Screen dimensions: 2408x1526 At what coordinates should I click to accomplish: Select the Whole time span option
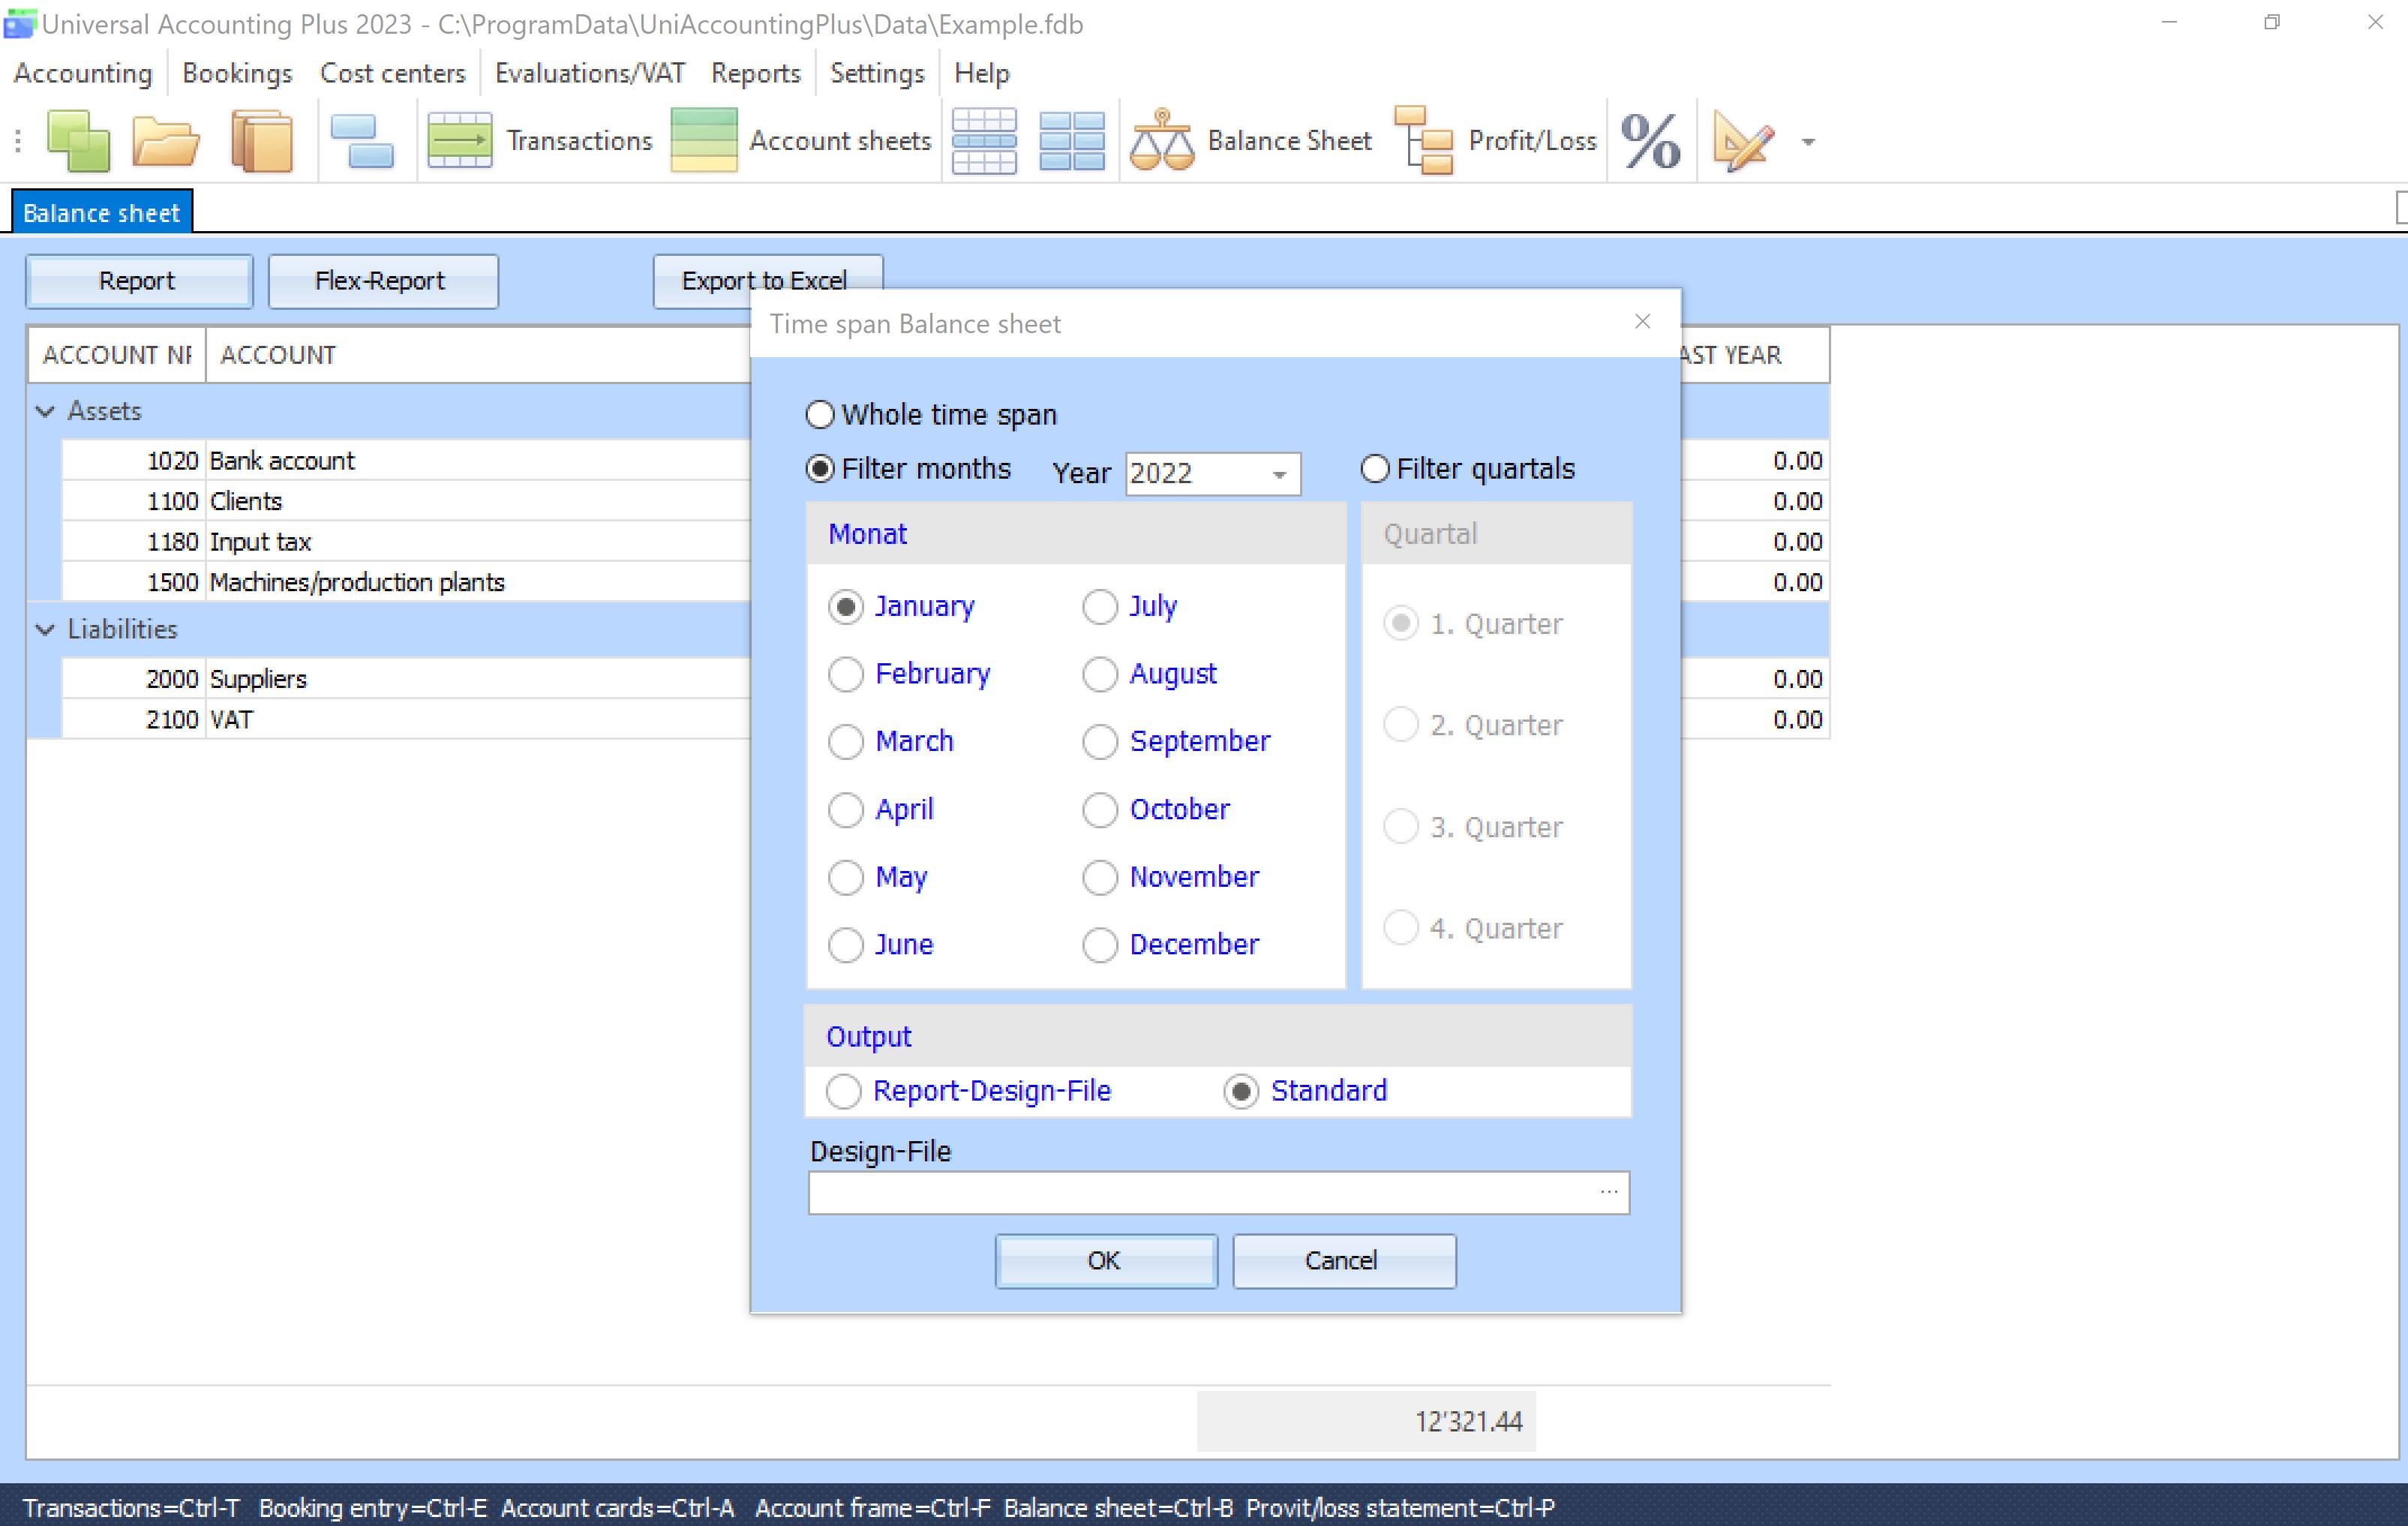coord(820,415)
